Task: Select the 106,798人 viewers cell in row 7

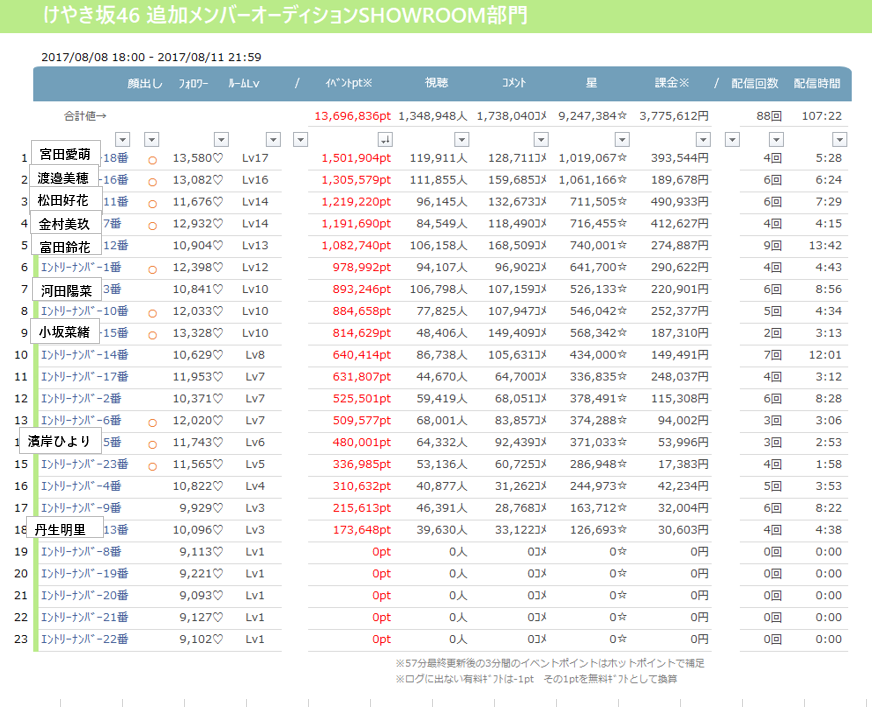Action: tap(438, 289)
